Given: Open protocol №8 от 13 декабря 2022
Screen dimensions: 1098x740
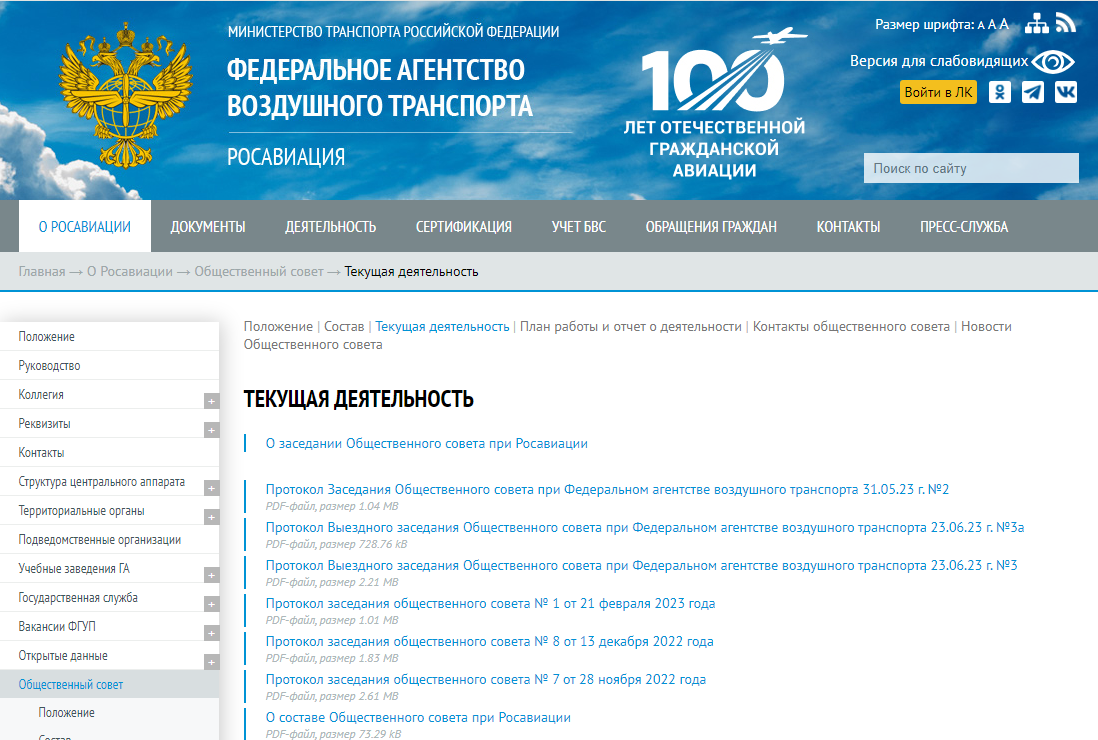Looking at the screenshot, I should click(489, 641).
